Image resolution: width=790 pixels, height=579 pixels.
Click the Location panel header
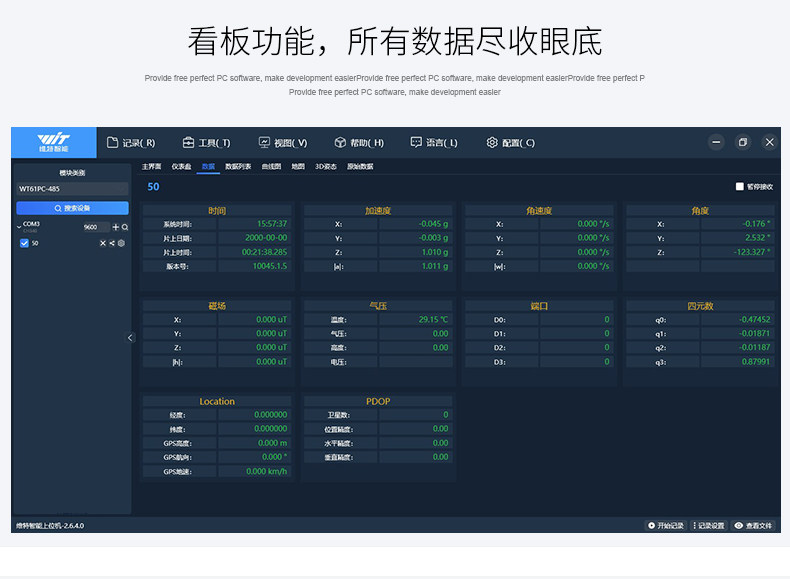coord(217,402)
